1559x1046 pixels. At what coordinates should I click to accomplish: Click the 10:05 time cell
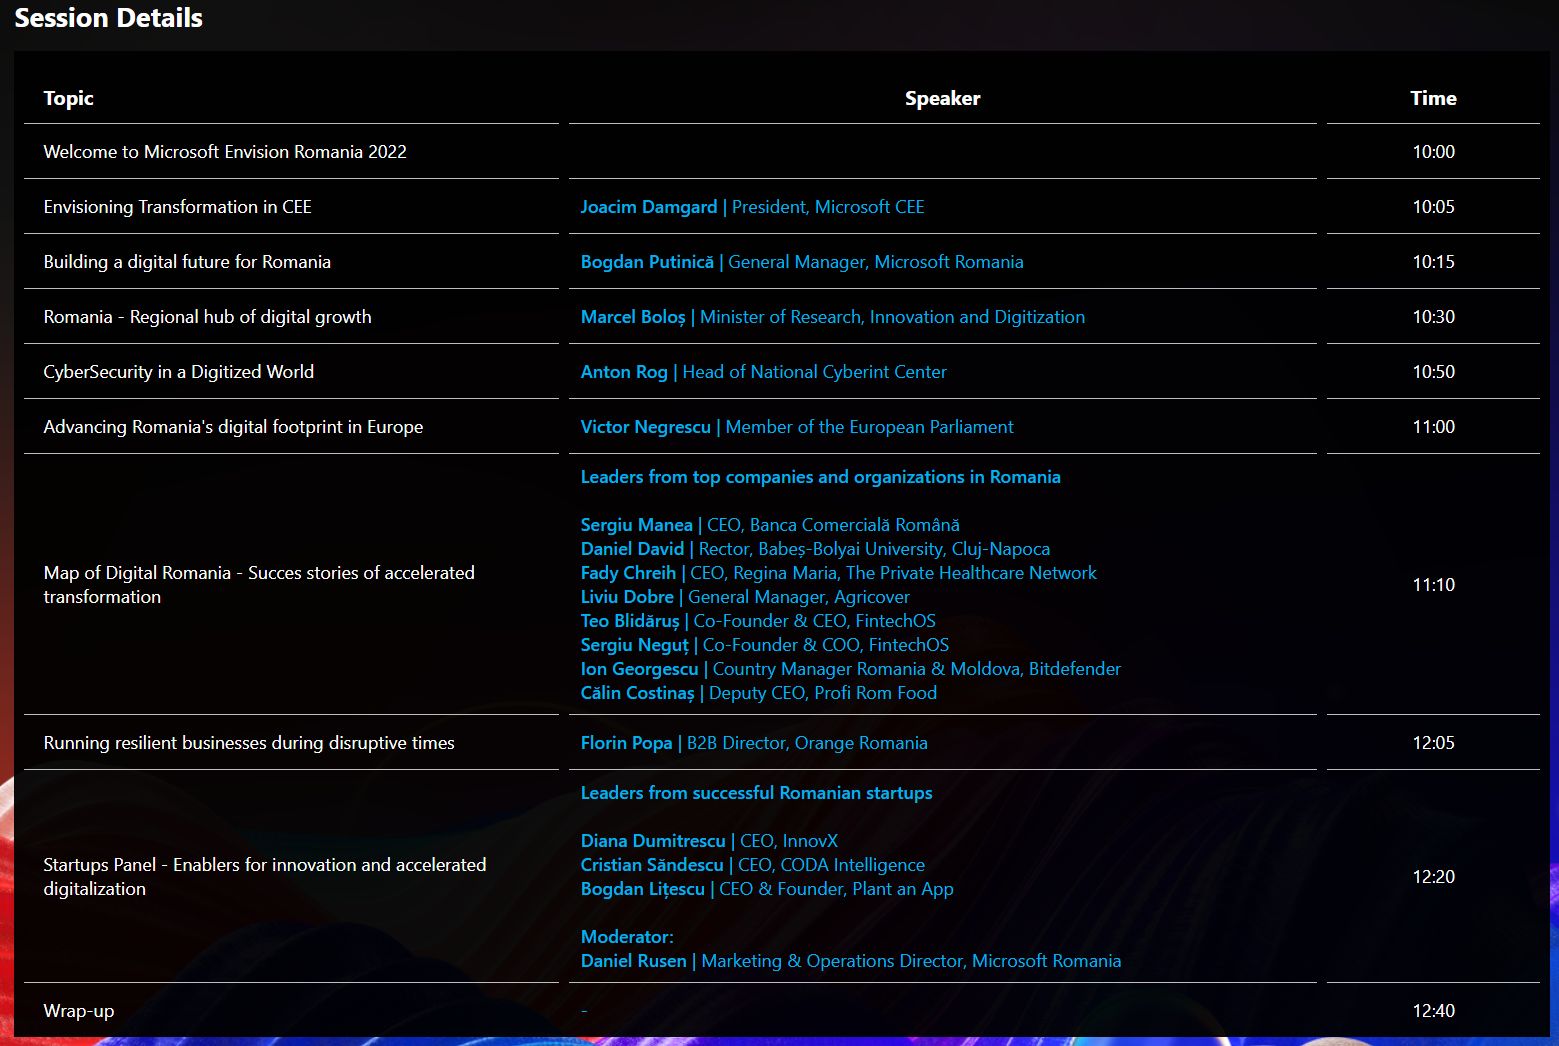pyautogui.click(x=1433, y=207)
